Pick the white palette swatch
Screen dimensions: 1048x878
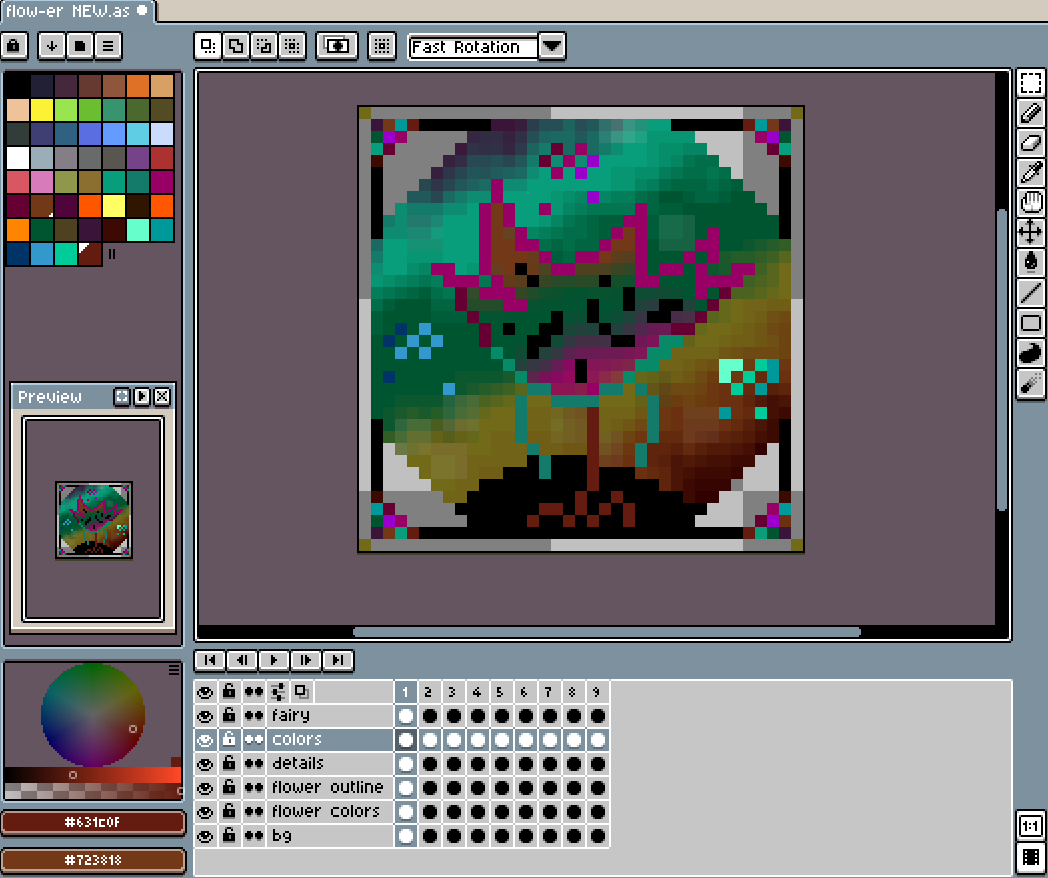[17, 158]
